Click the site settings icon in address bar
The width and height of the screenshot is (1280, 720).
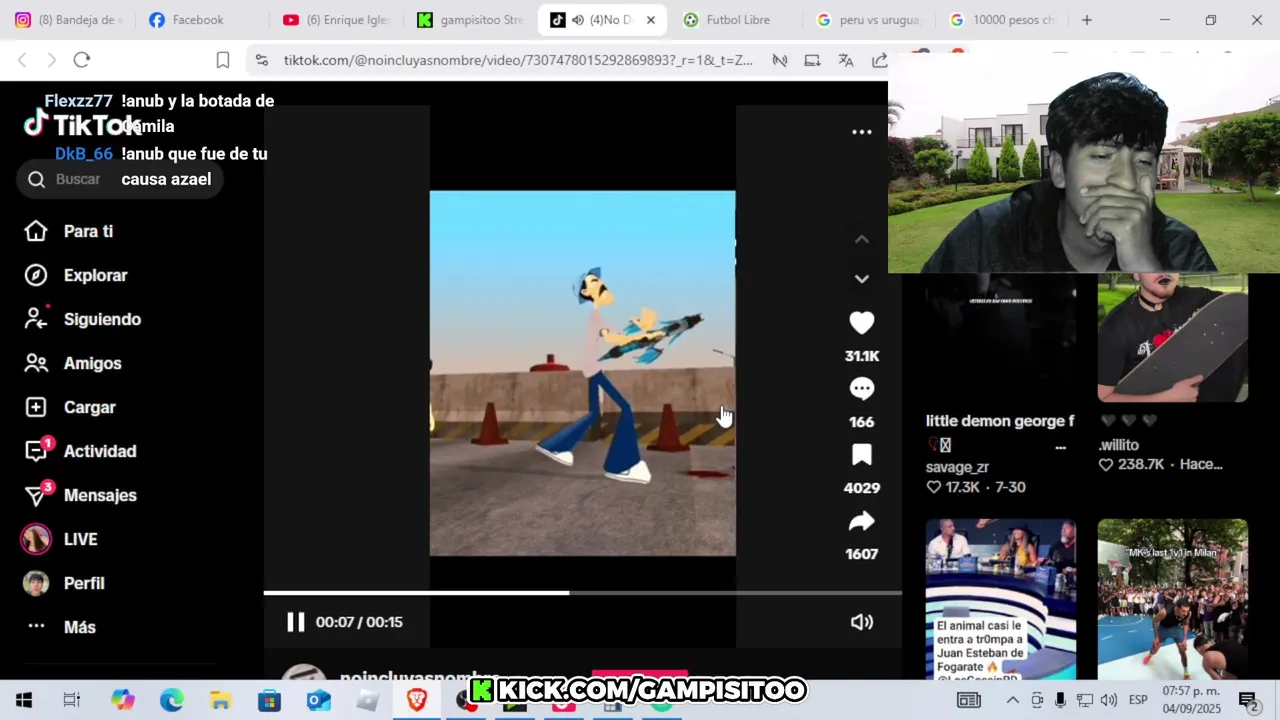pyautogui.click(x=262, y=60)
